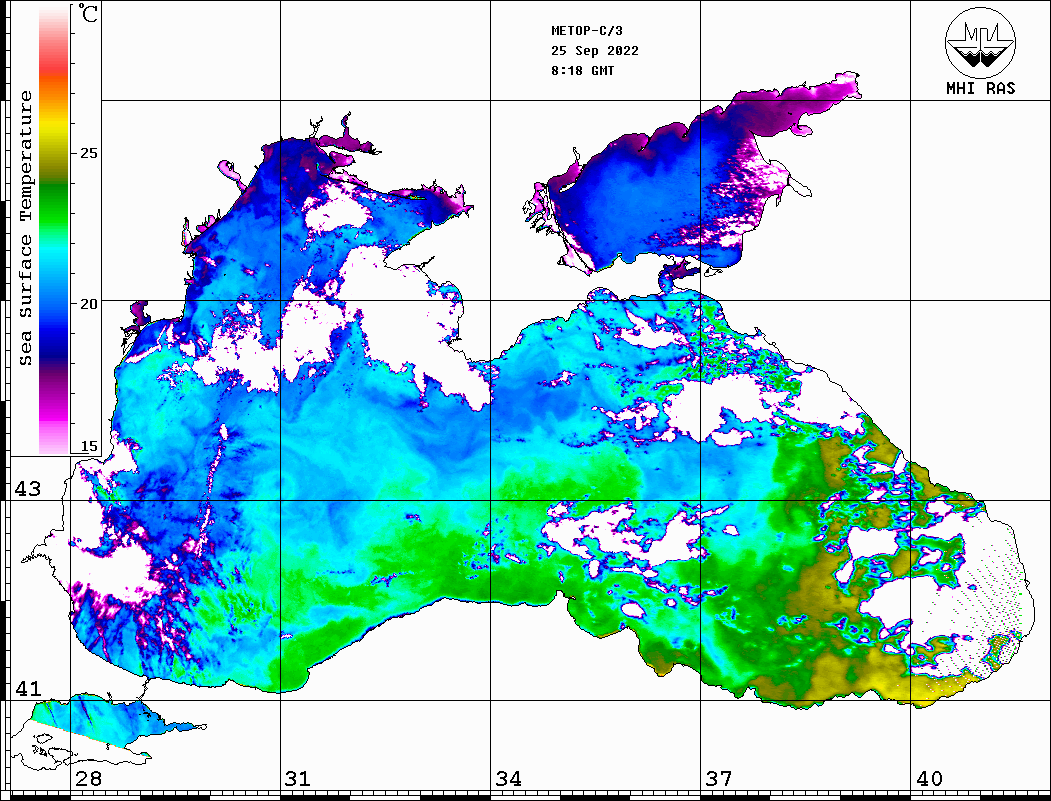Click the 20 degree scale mark
This screenshot has height=801, width=1051.
[x=88, y=304]
